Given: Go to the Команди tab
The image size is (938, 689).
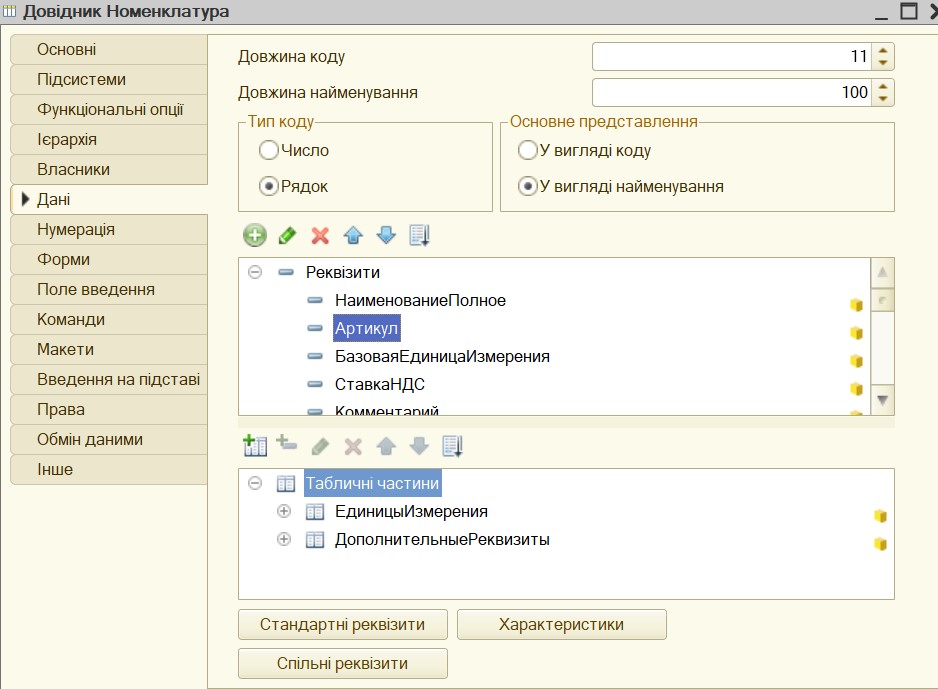Looking at the screenshot, I should pyautogui.click(x=109, y=319).
